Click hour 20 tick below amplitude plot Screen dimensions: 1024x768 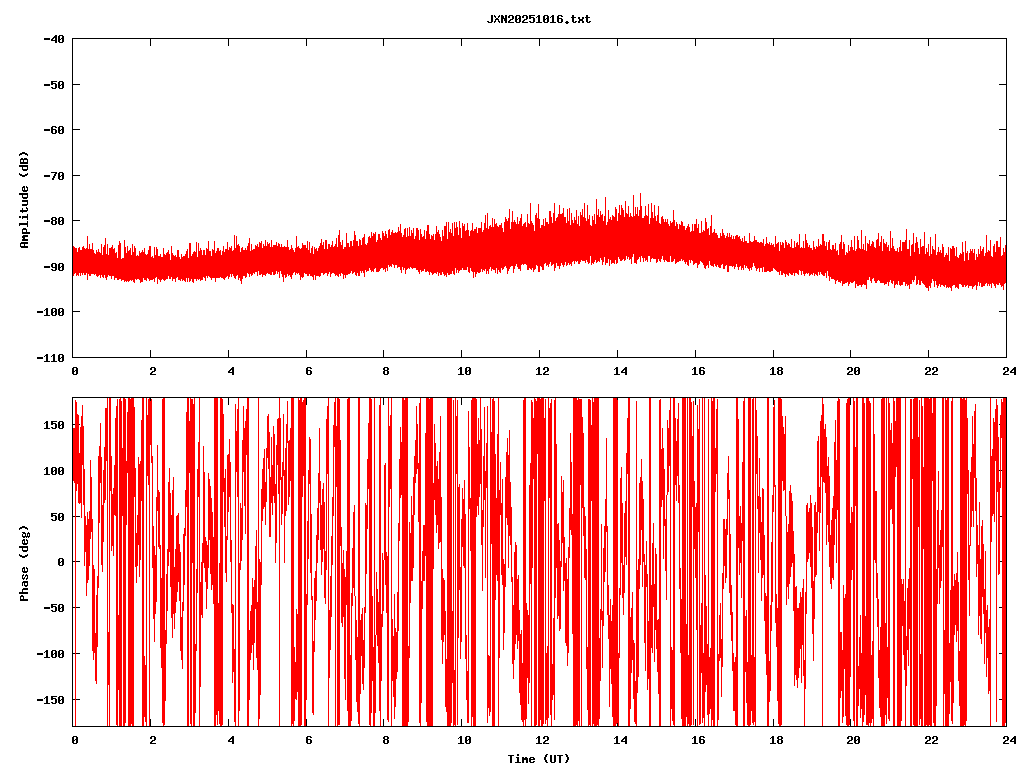coord(851,371)
